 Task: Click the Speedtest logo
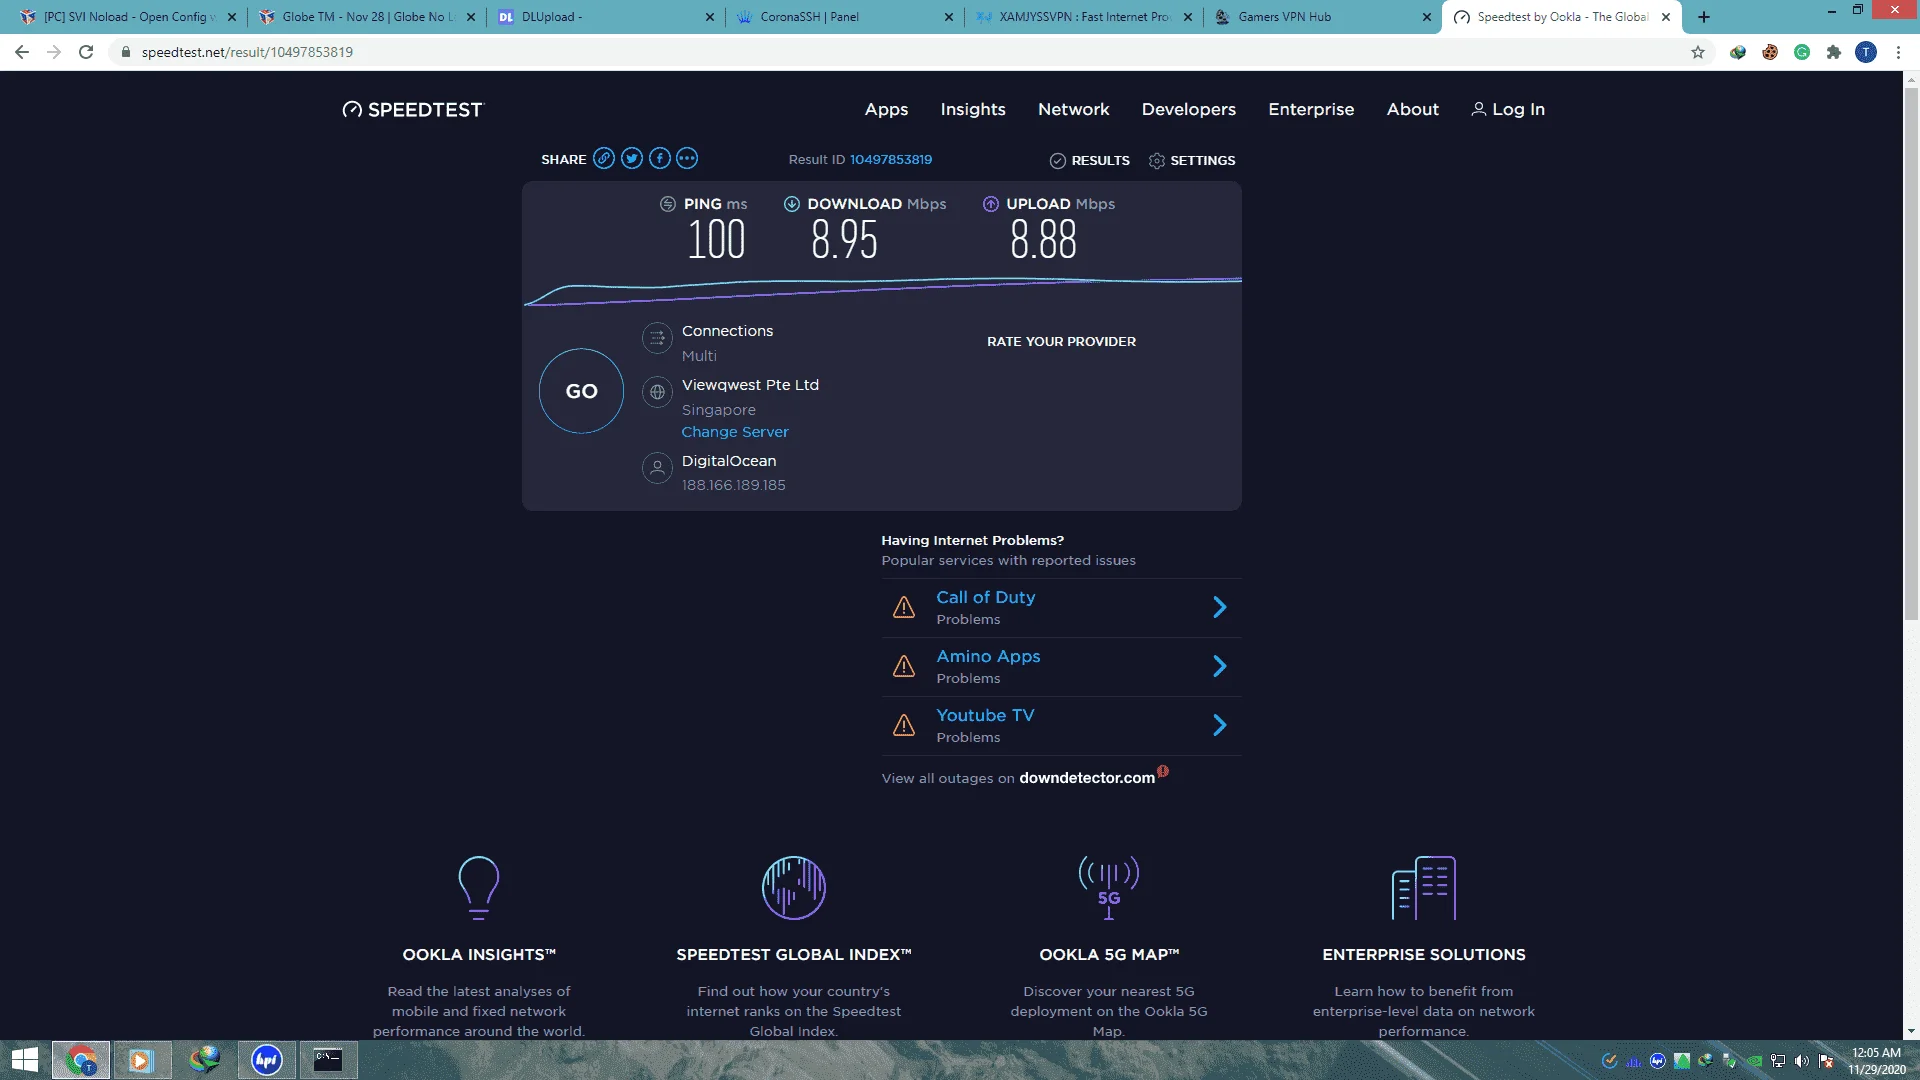(412, 110)
